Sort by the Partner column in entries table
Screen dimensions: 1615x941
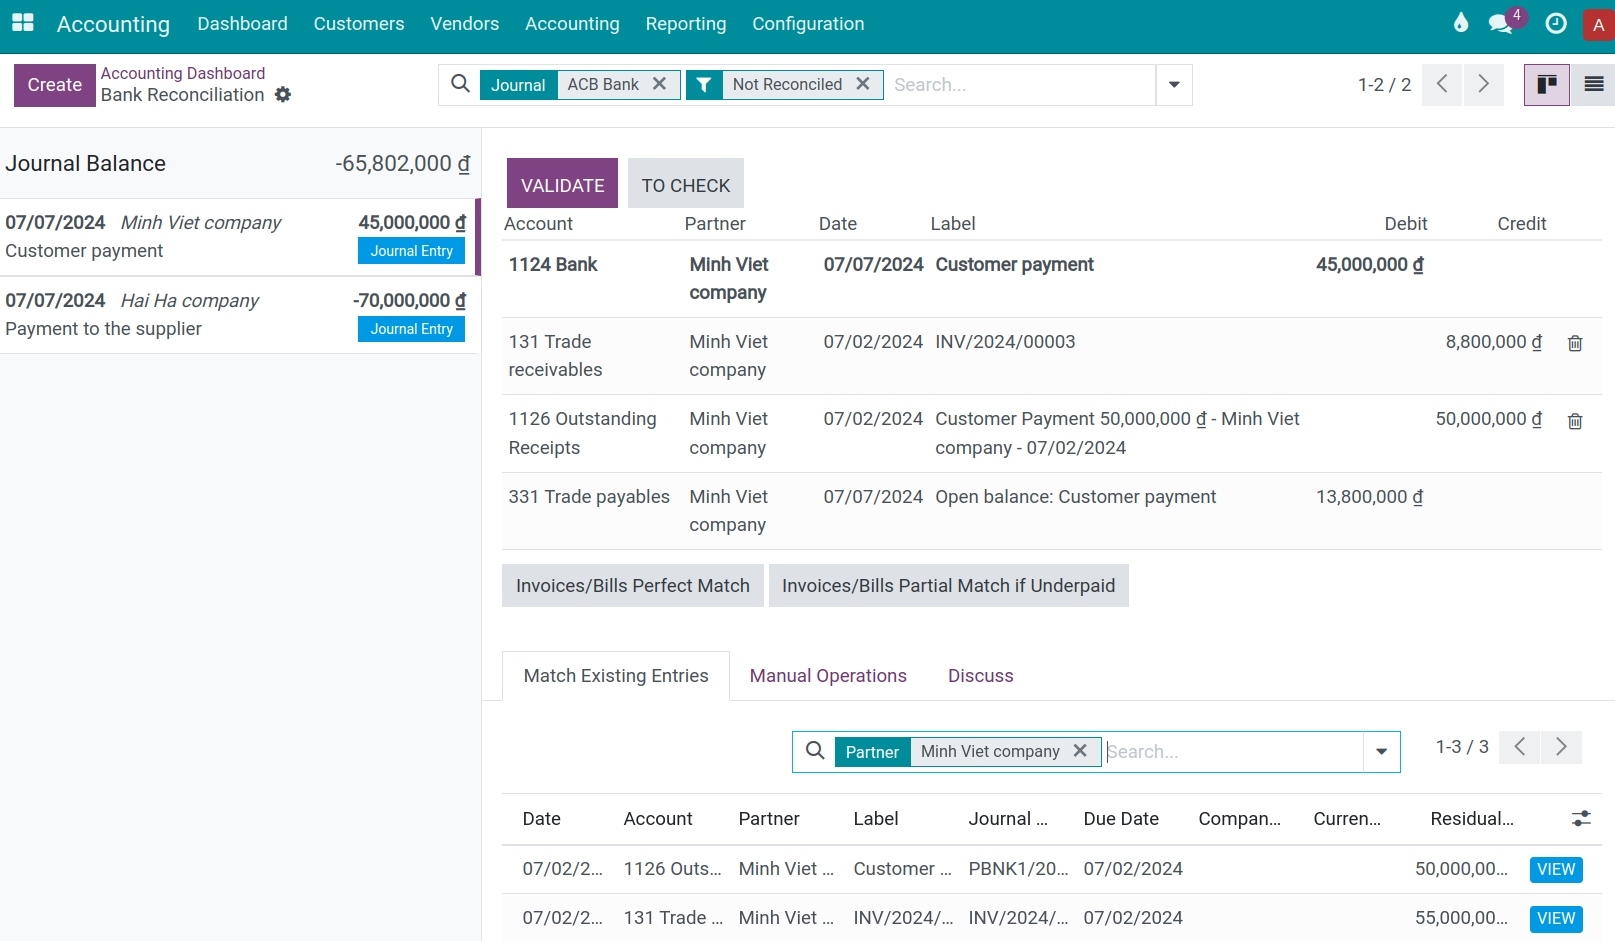point(769,819)
